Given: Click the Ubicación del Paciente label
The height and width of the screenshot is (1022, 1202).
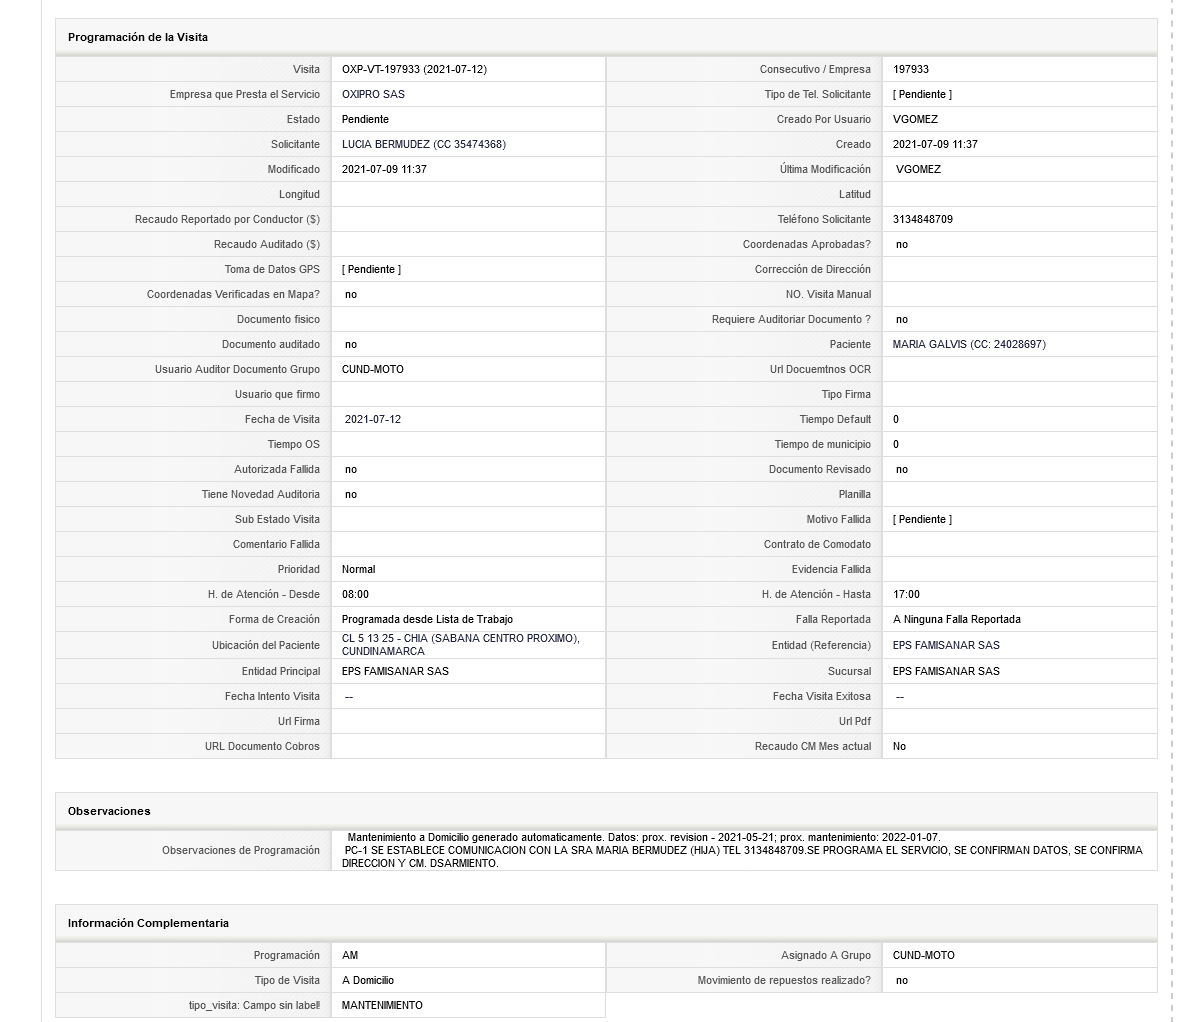Looking at the screenshot, I should 266,645.
